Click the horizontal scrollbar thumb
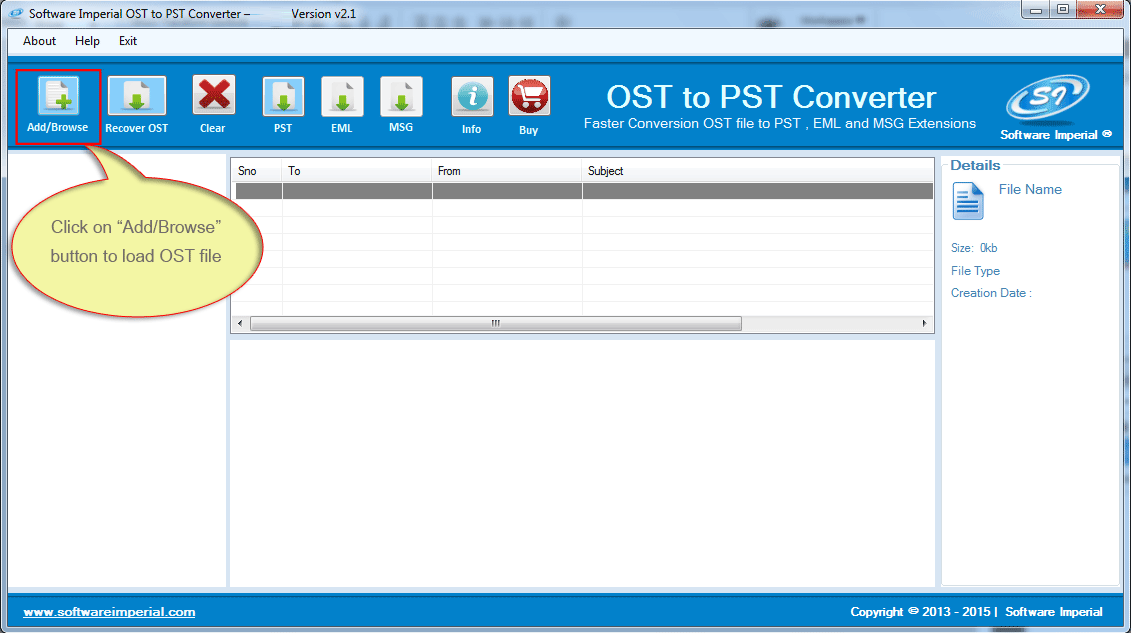The image size is (1131, 633). [496, 324]
